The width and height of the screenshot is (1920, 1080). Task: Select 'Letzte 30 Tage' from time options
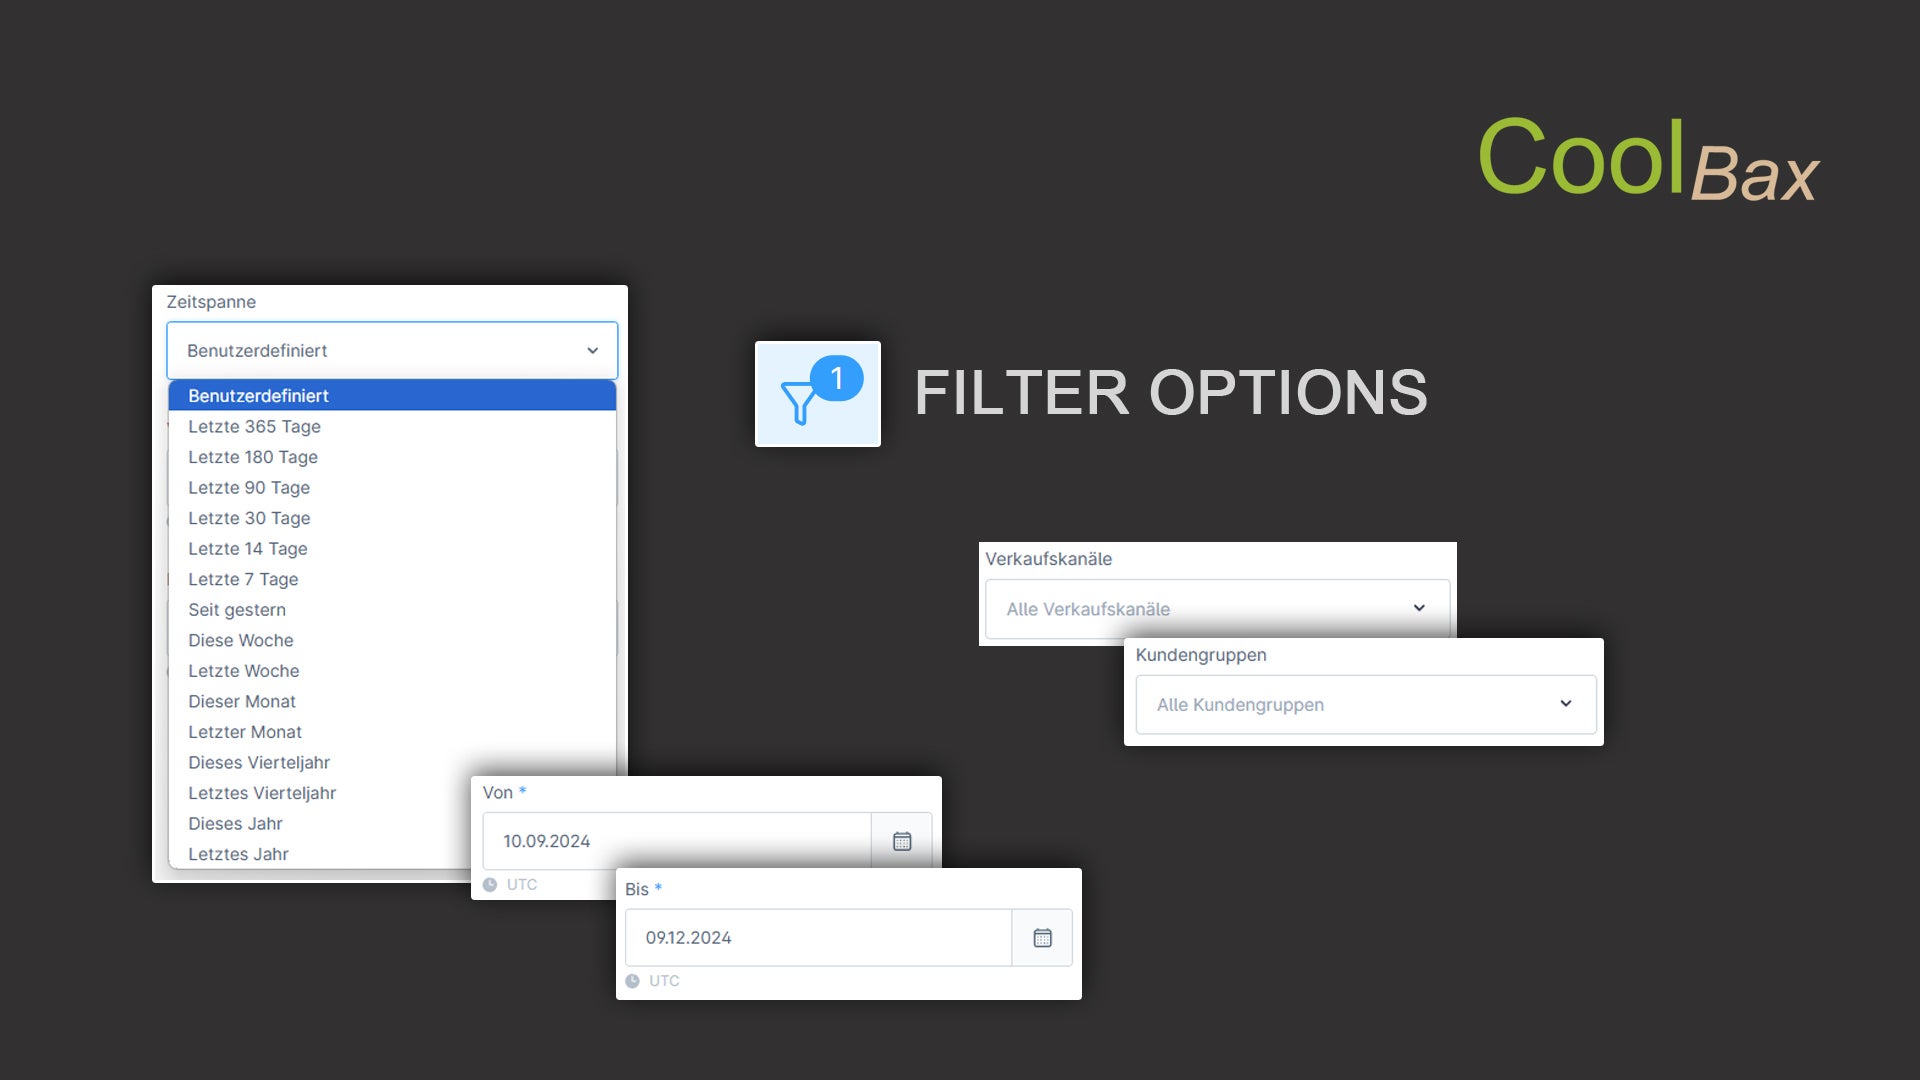[x=249, y=517]
